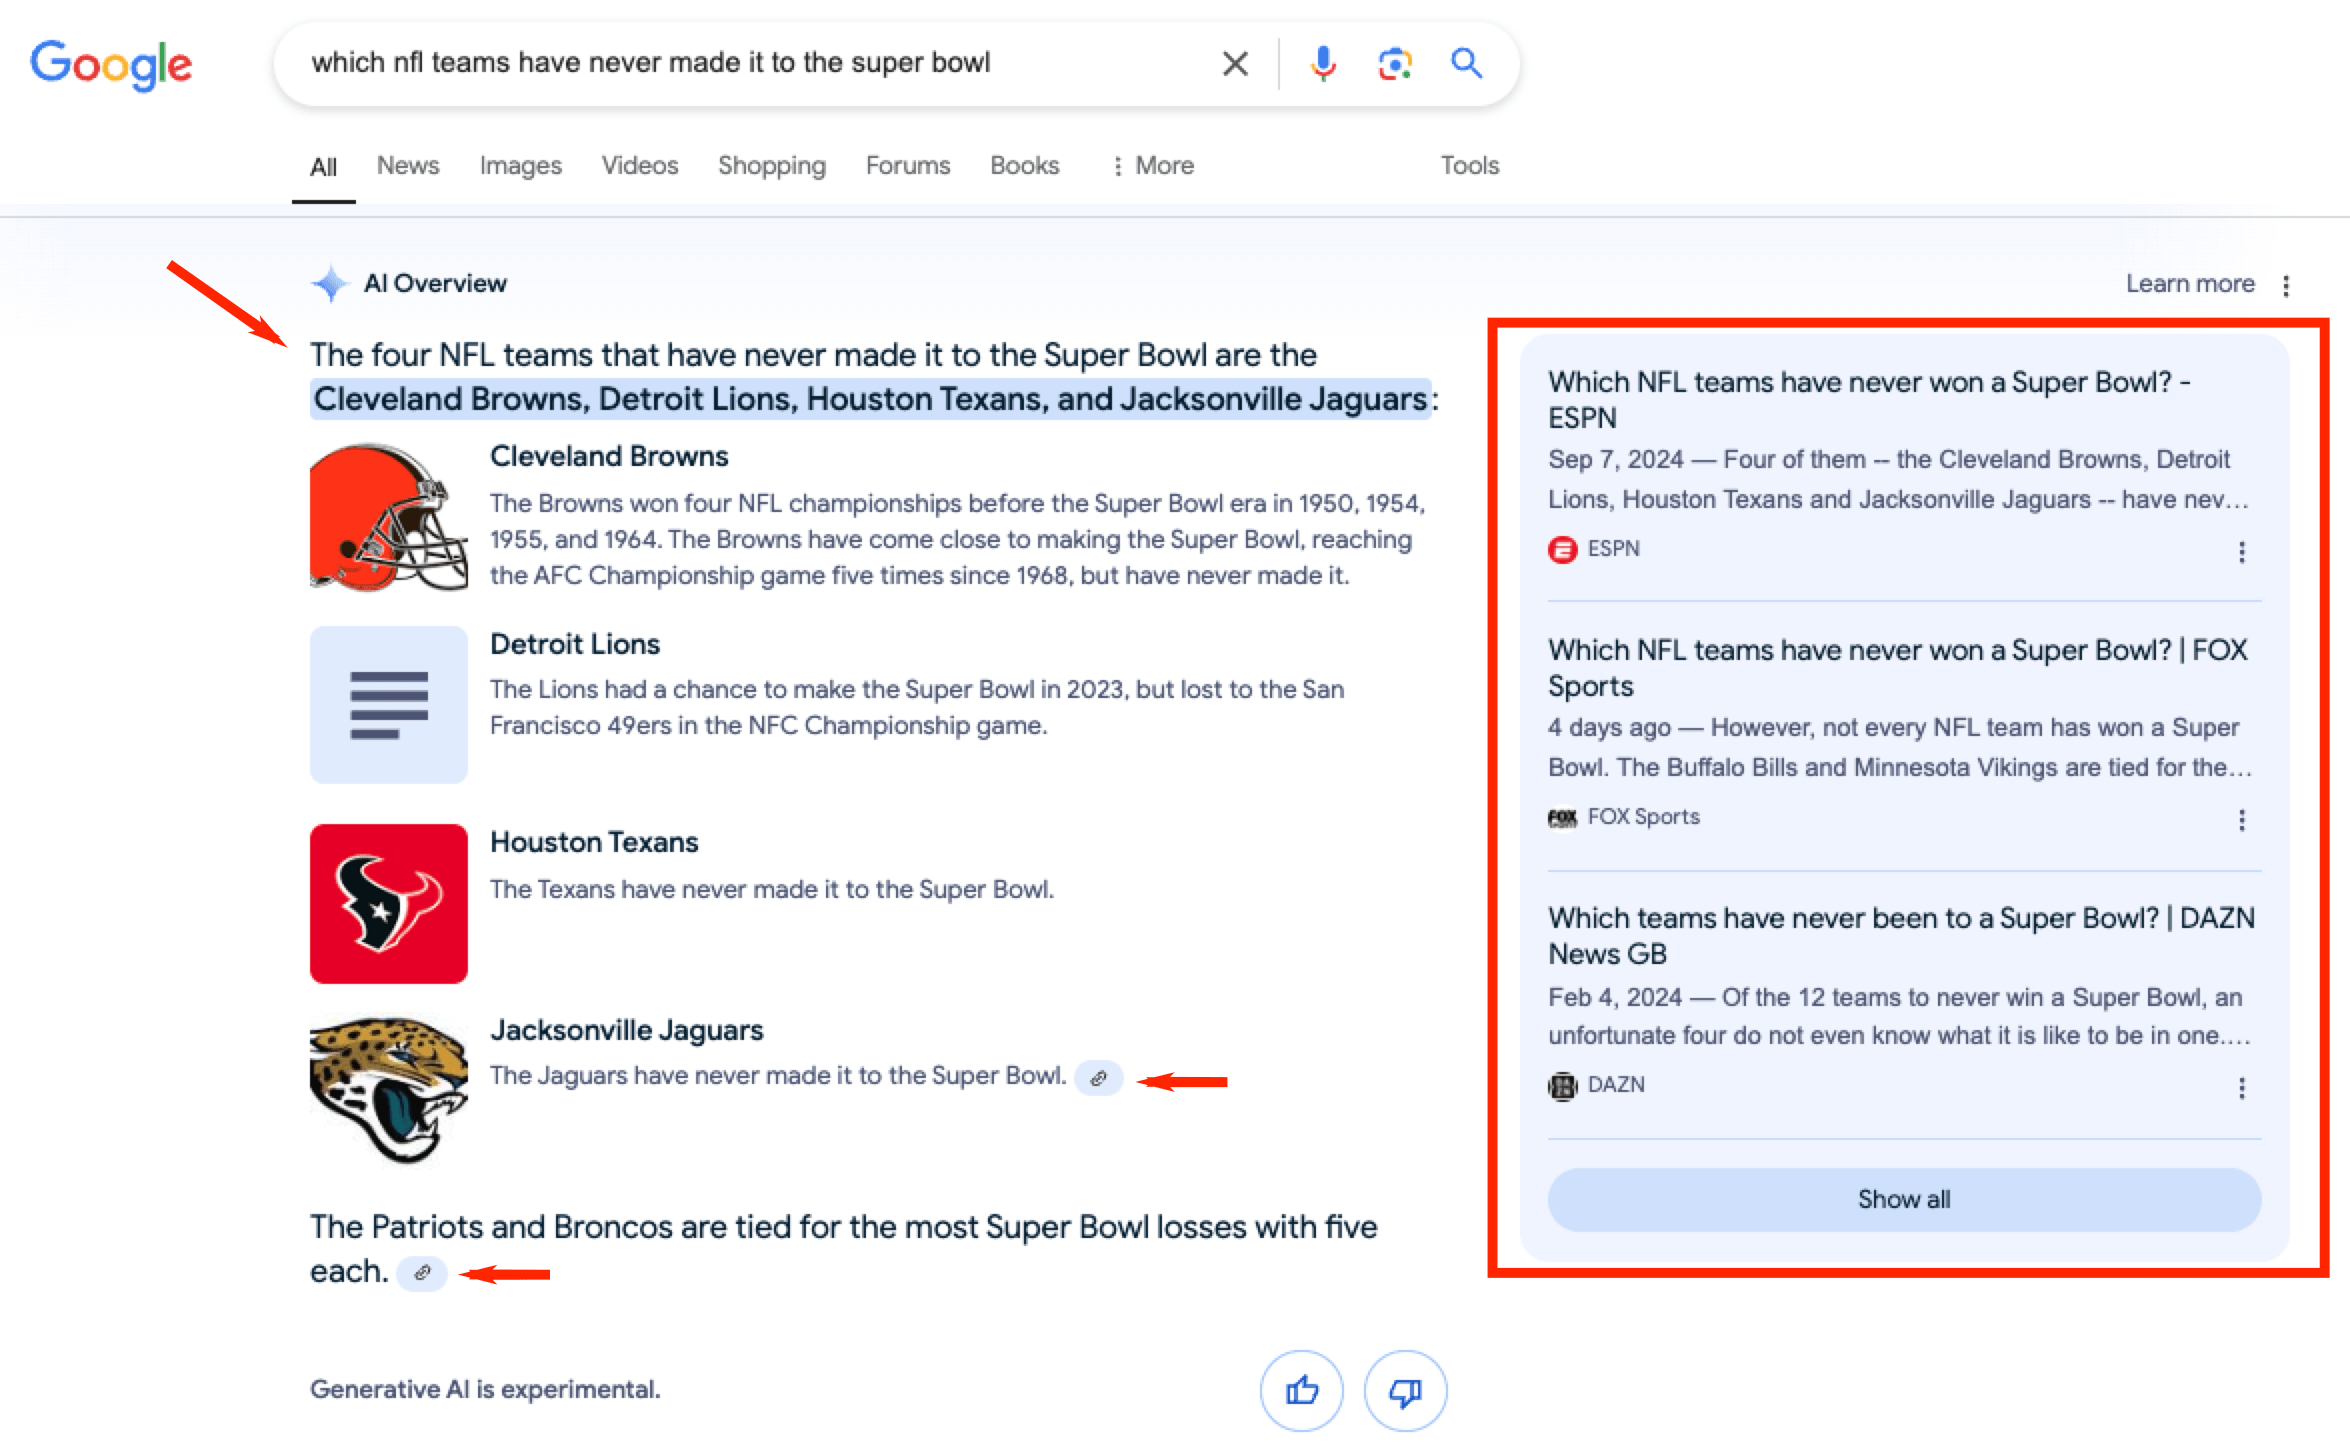Switch to the News tab
Screen dimensions: 2350x1452
[407, 165]
